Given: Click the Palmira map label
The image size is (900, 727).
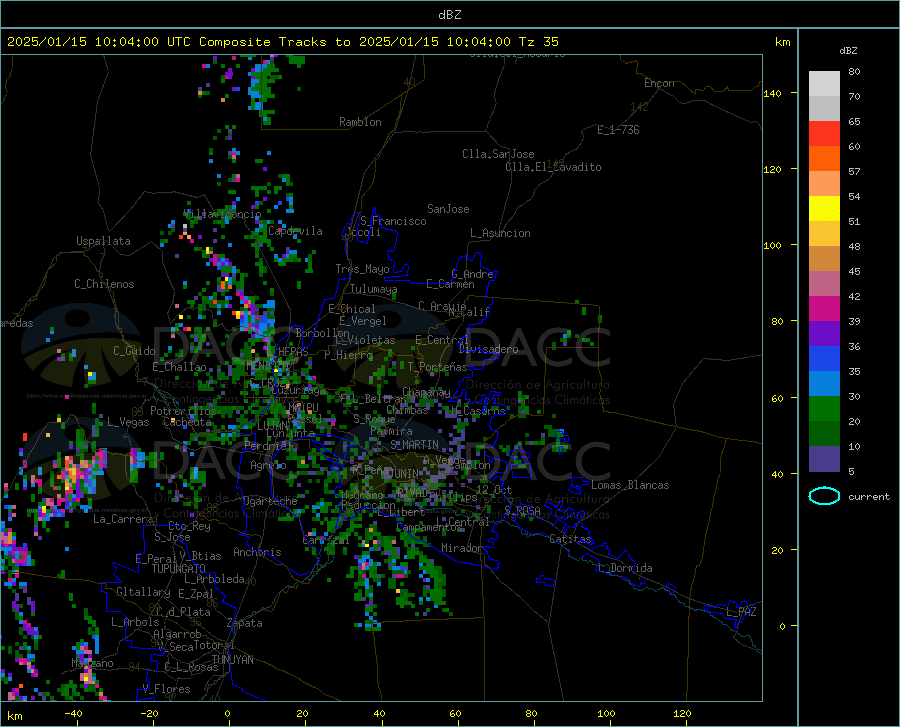Looking at the screenshot, I should pos(391,431).
